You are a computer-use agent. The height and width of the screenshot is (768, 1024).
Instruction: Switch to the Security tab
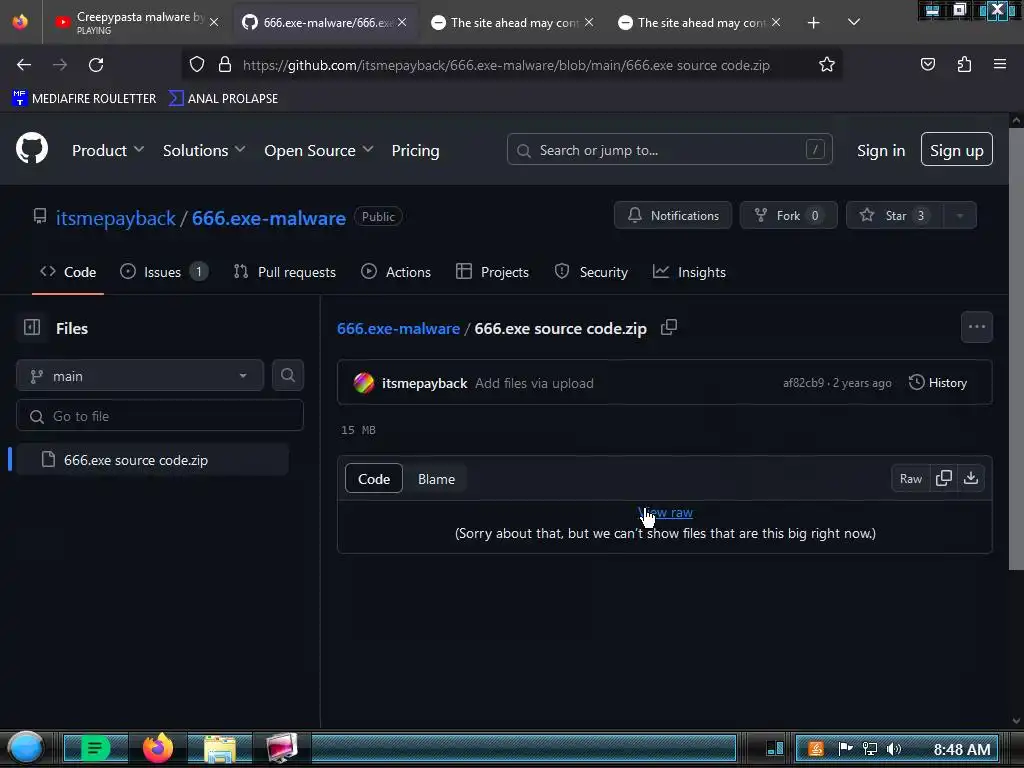click(x=591, y=272)
